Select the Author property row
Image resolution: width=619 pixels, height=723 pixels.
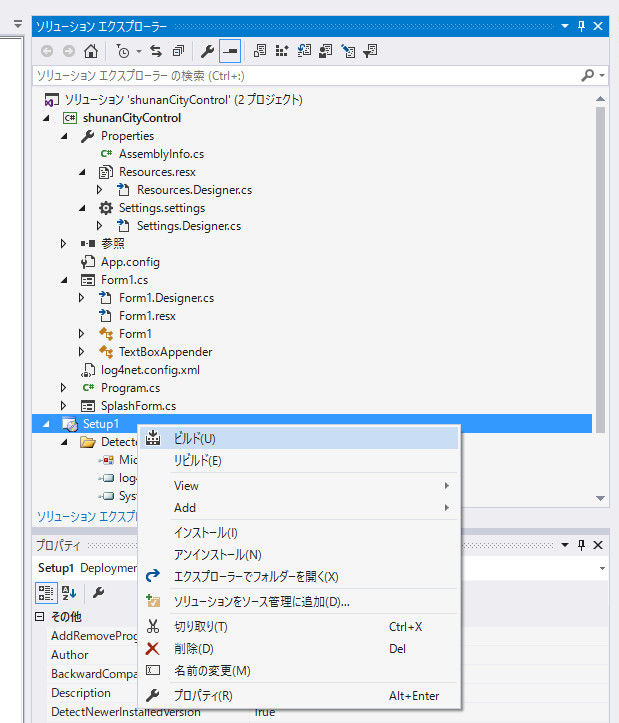pyautogui.click(x=94, y=655)
